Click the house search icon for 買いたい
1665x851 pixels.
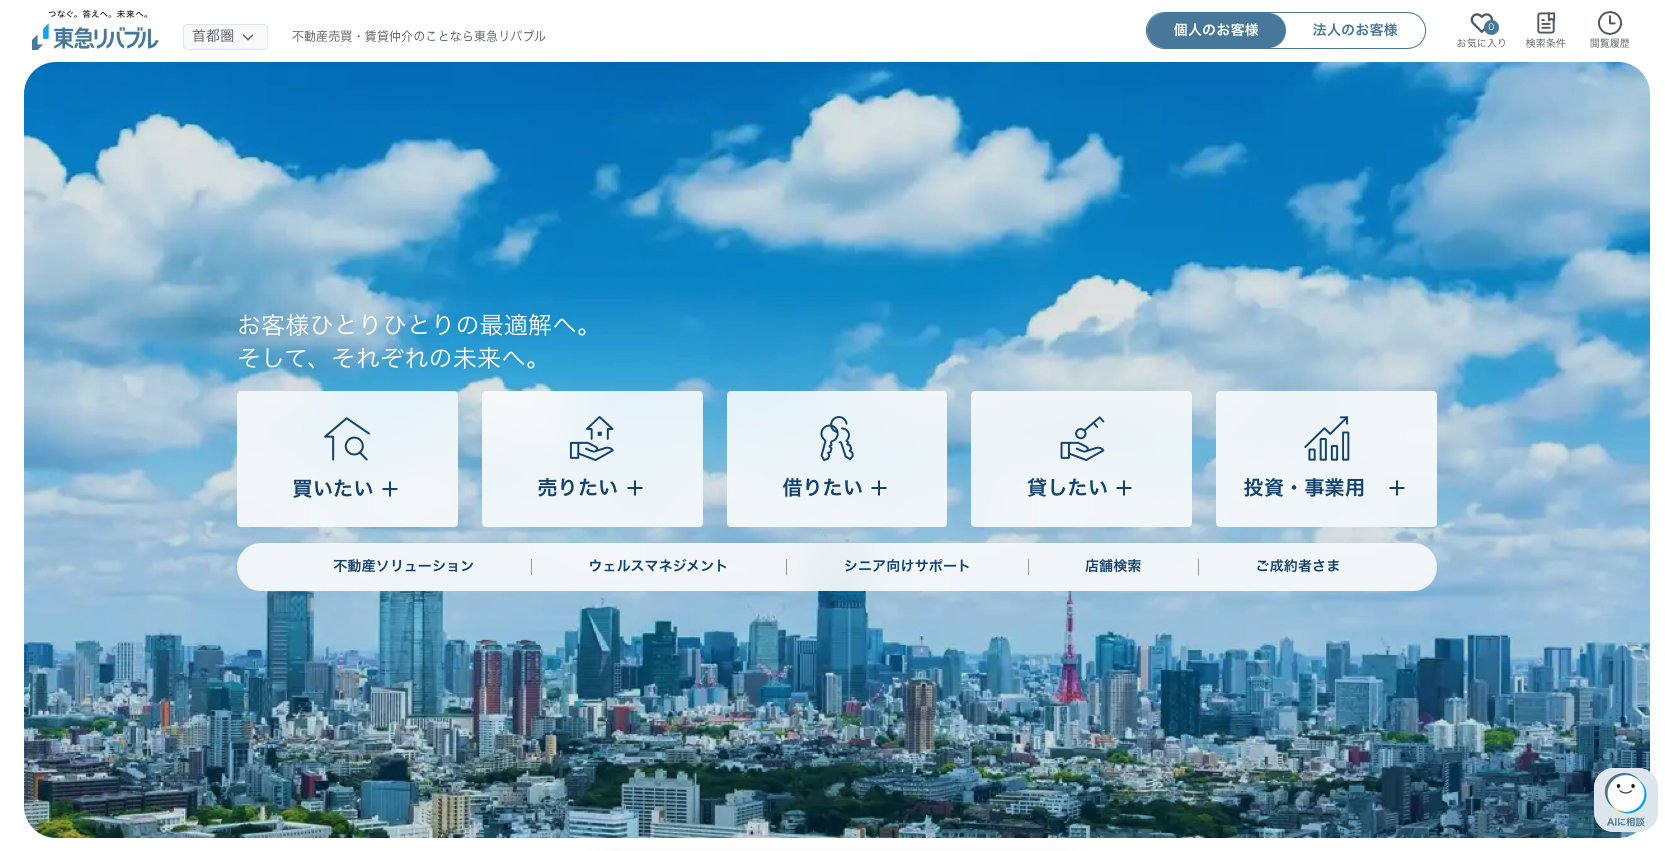347,439
